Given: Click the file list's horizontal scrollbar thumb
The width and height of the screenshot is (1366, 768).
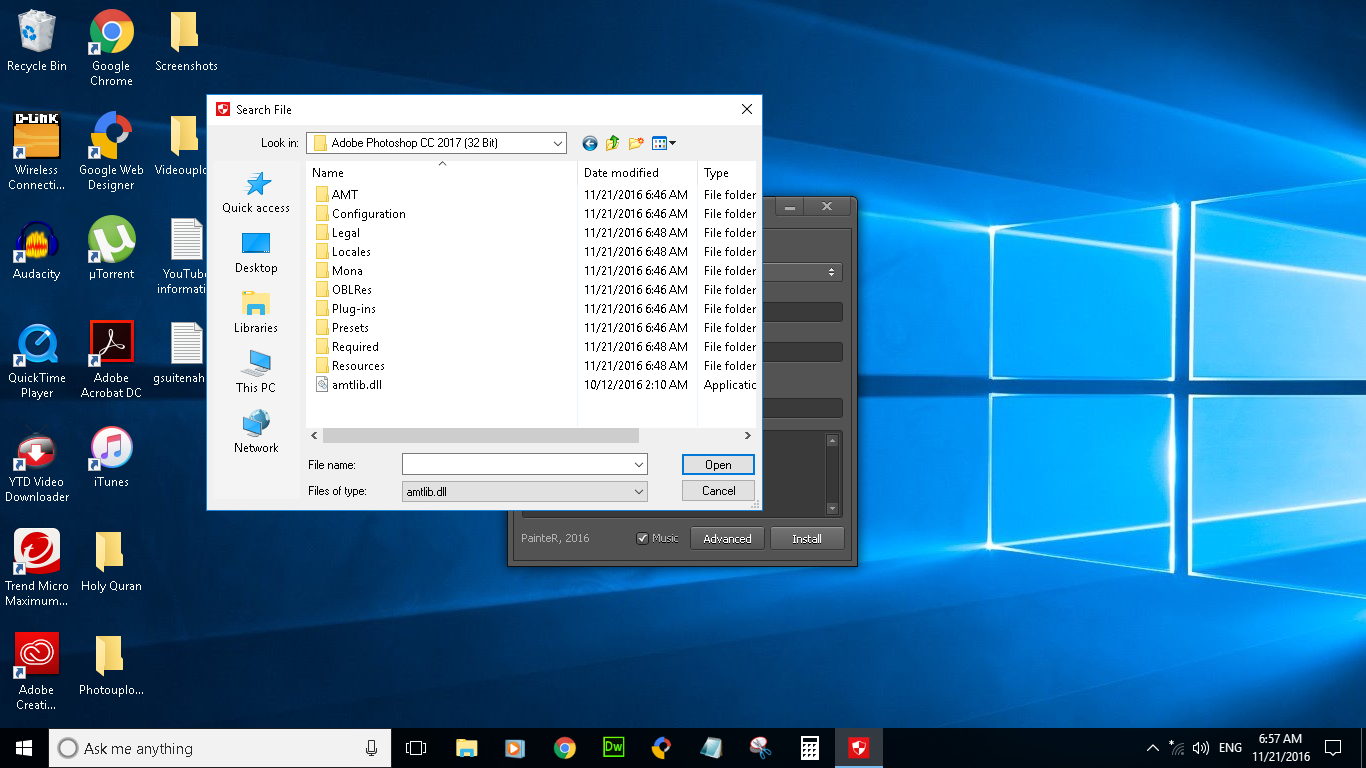Looking at the screenshot, I should 480,435.
